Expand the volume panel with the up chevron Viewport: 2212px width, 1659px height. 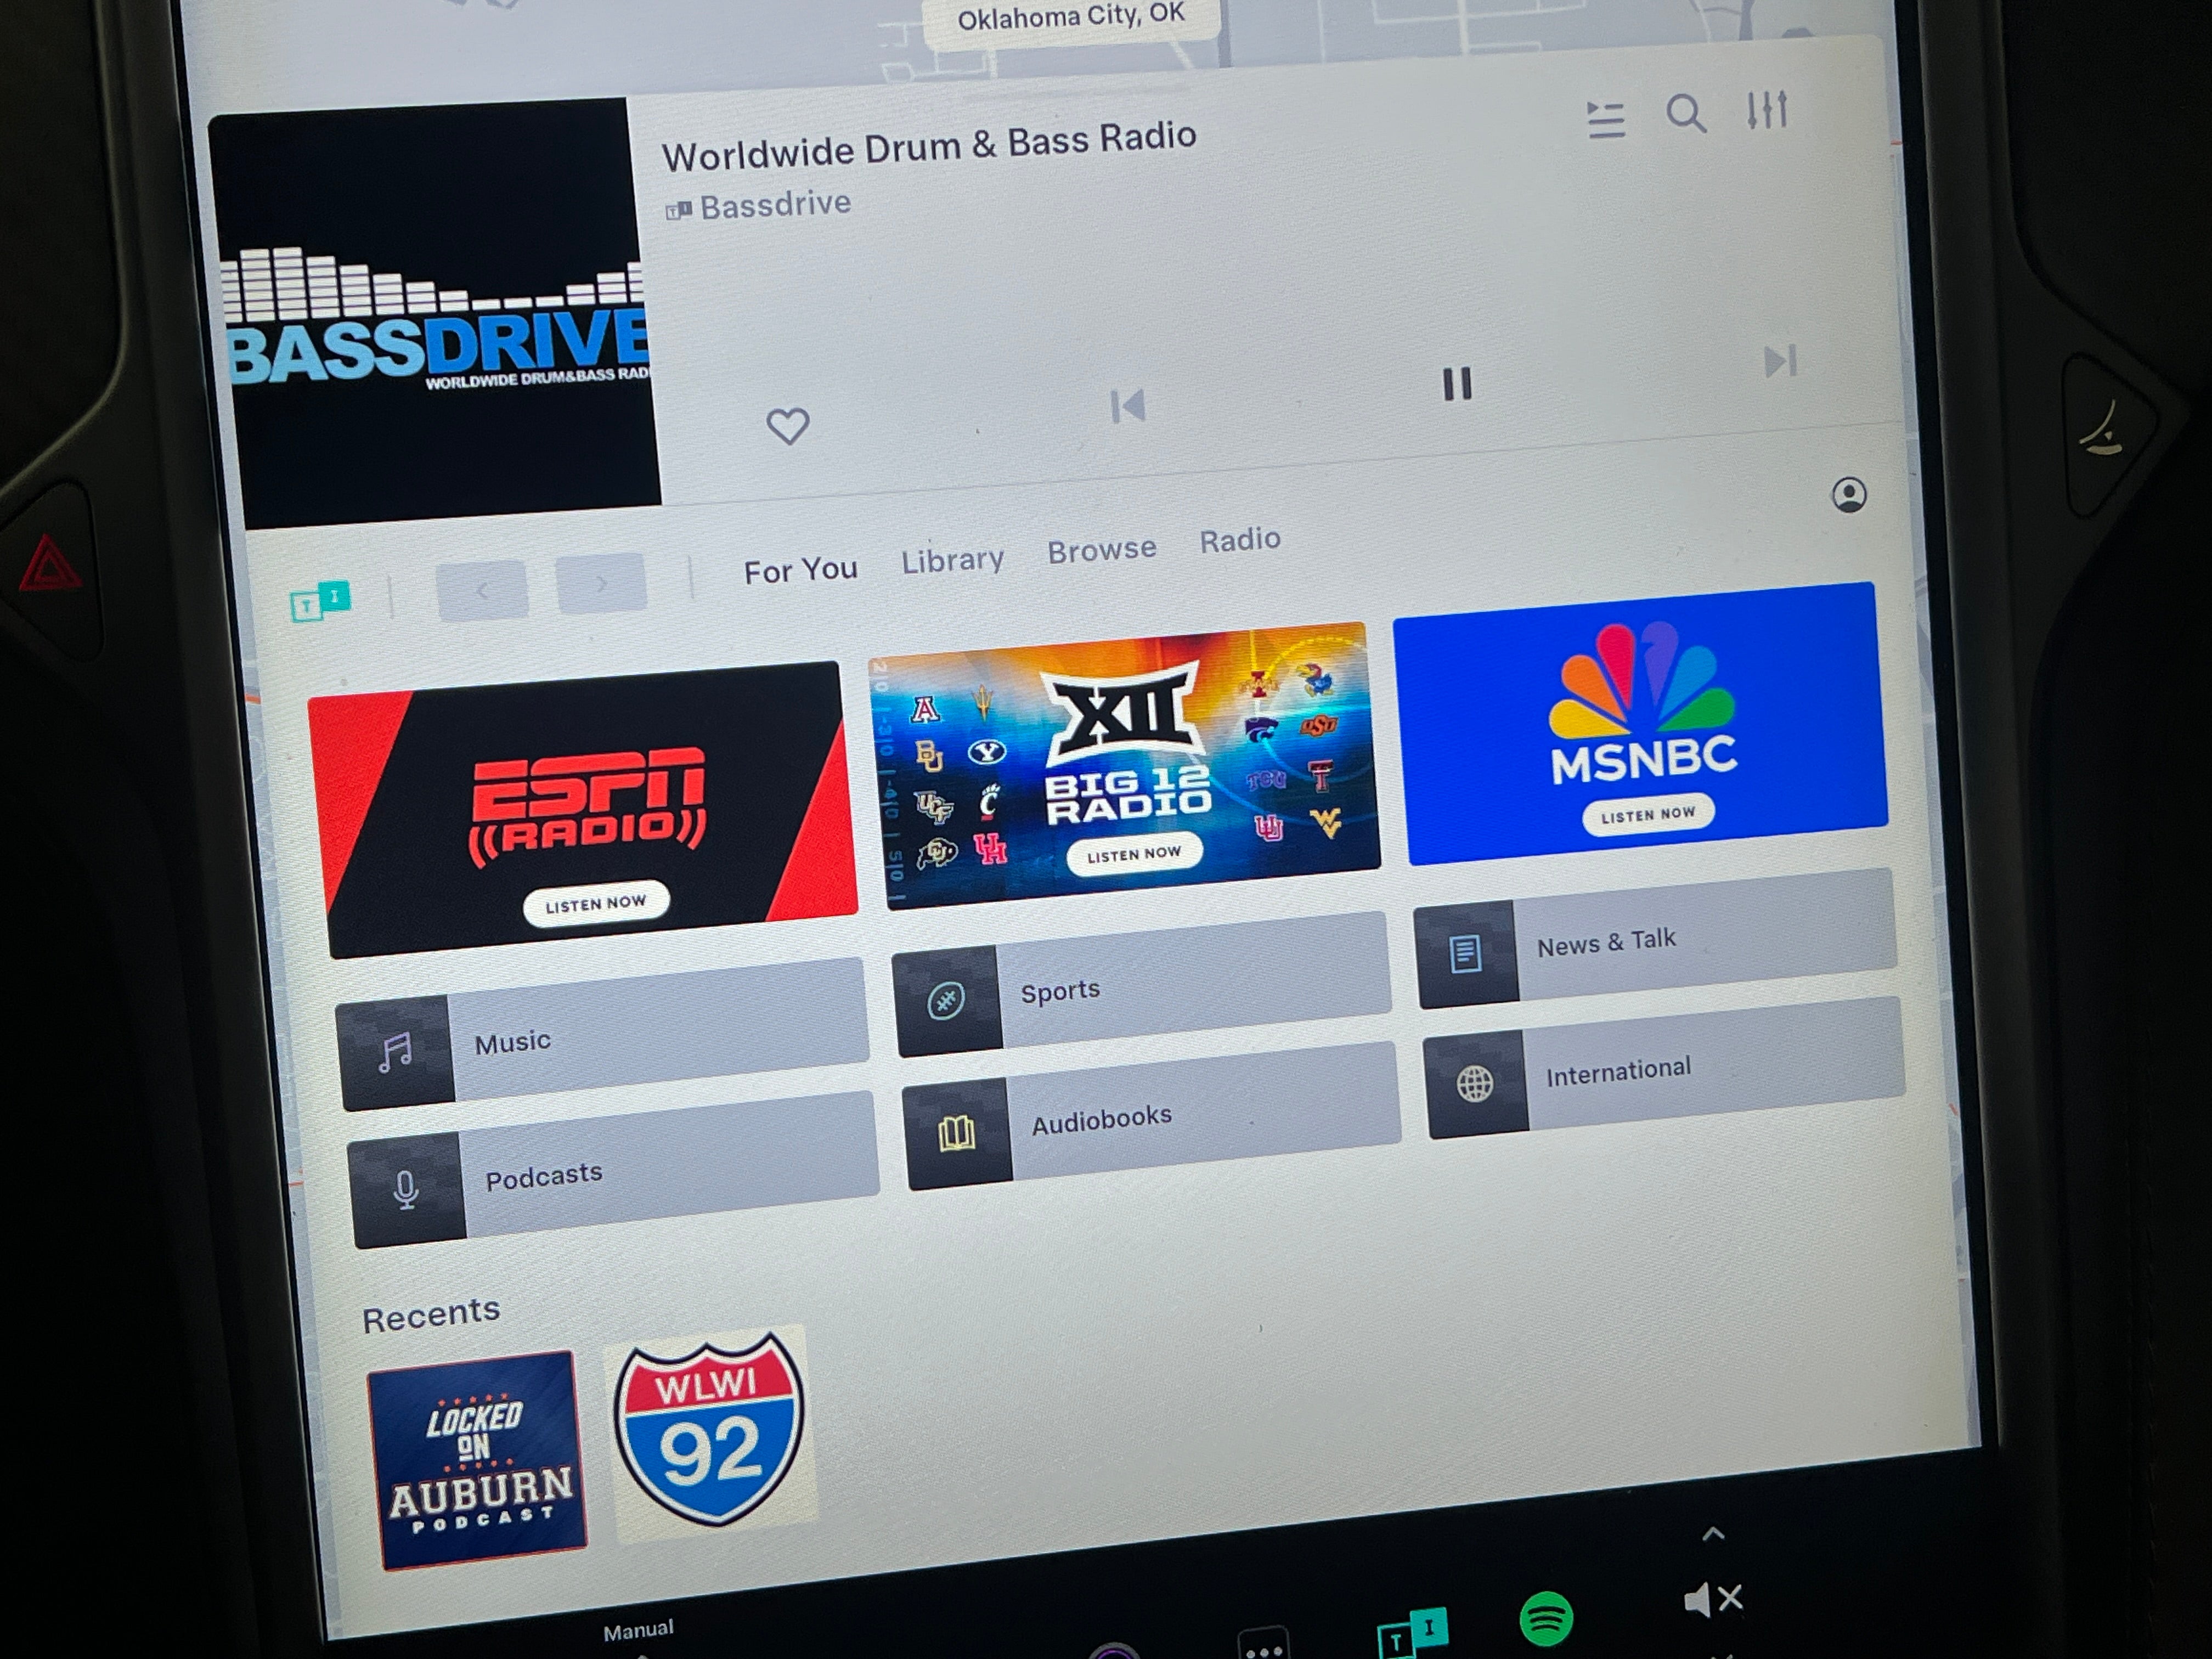coord(1713,1534)
